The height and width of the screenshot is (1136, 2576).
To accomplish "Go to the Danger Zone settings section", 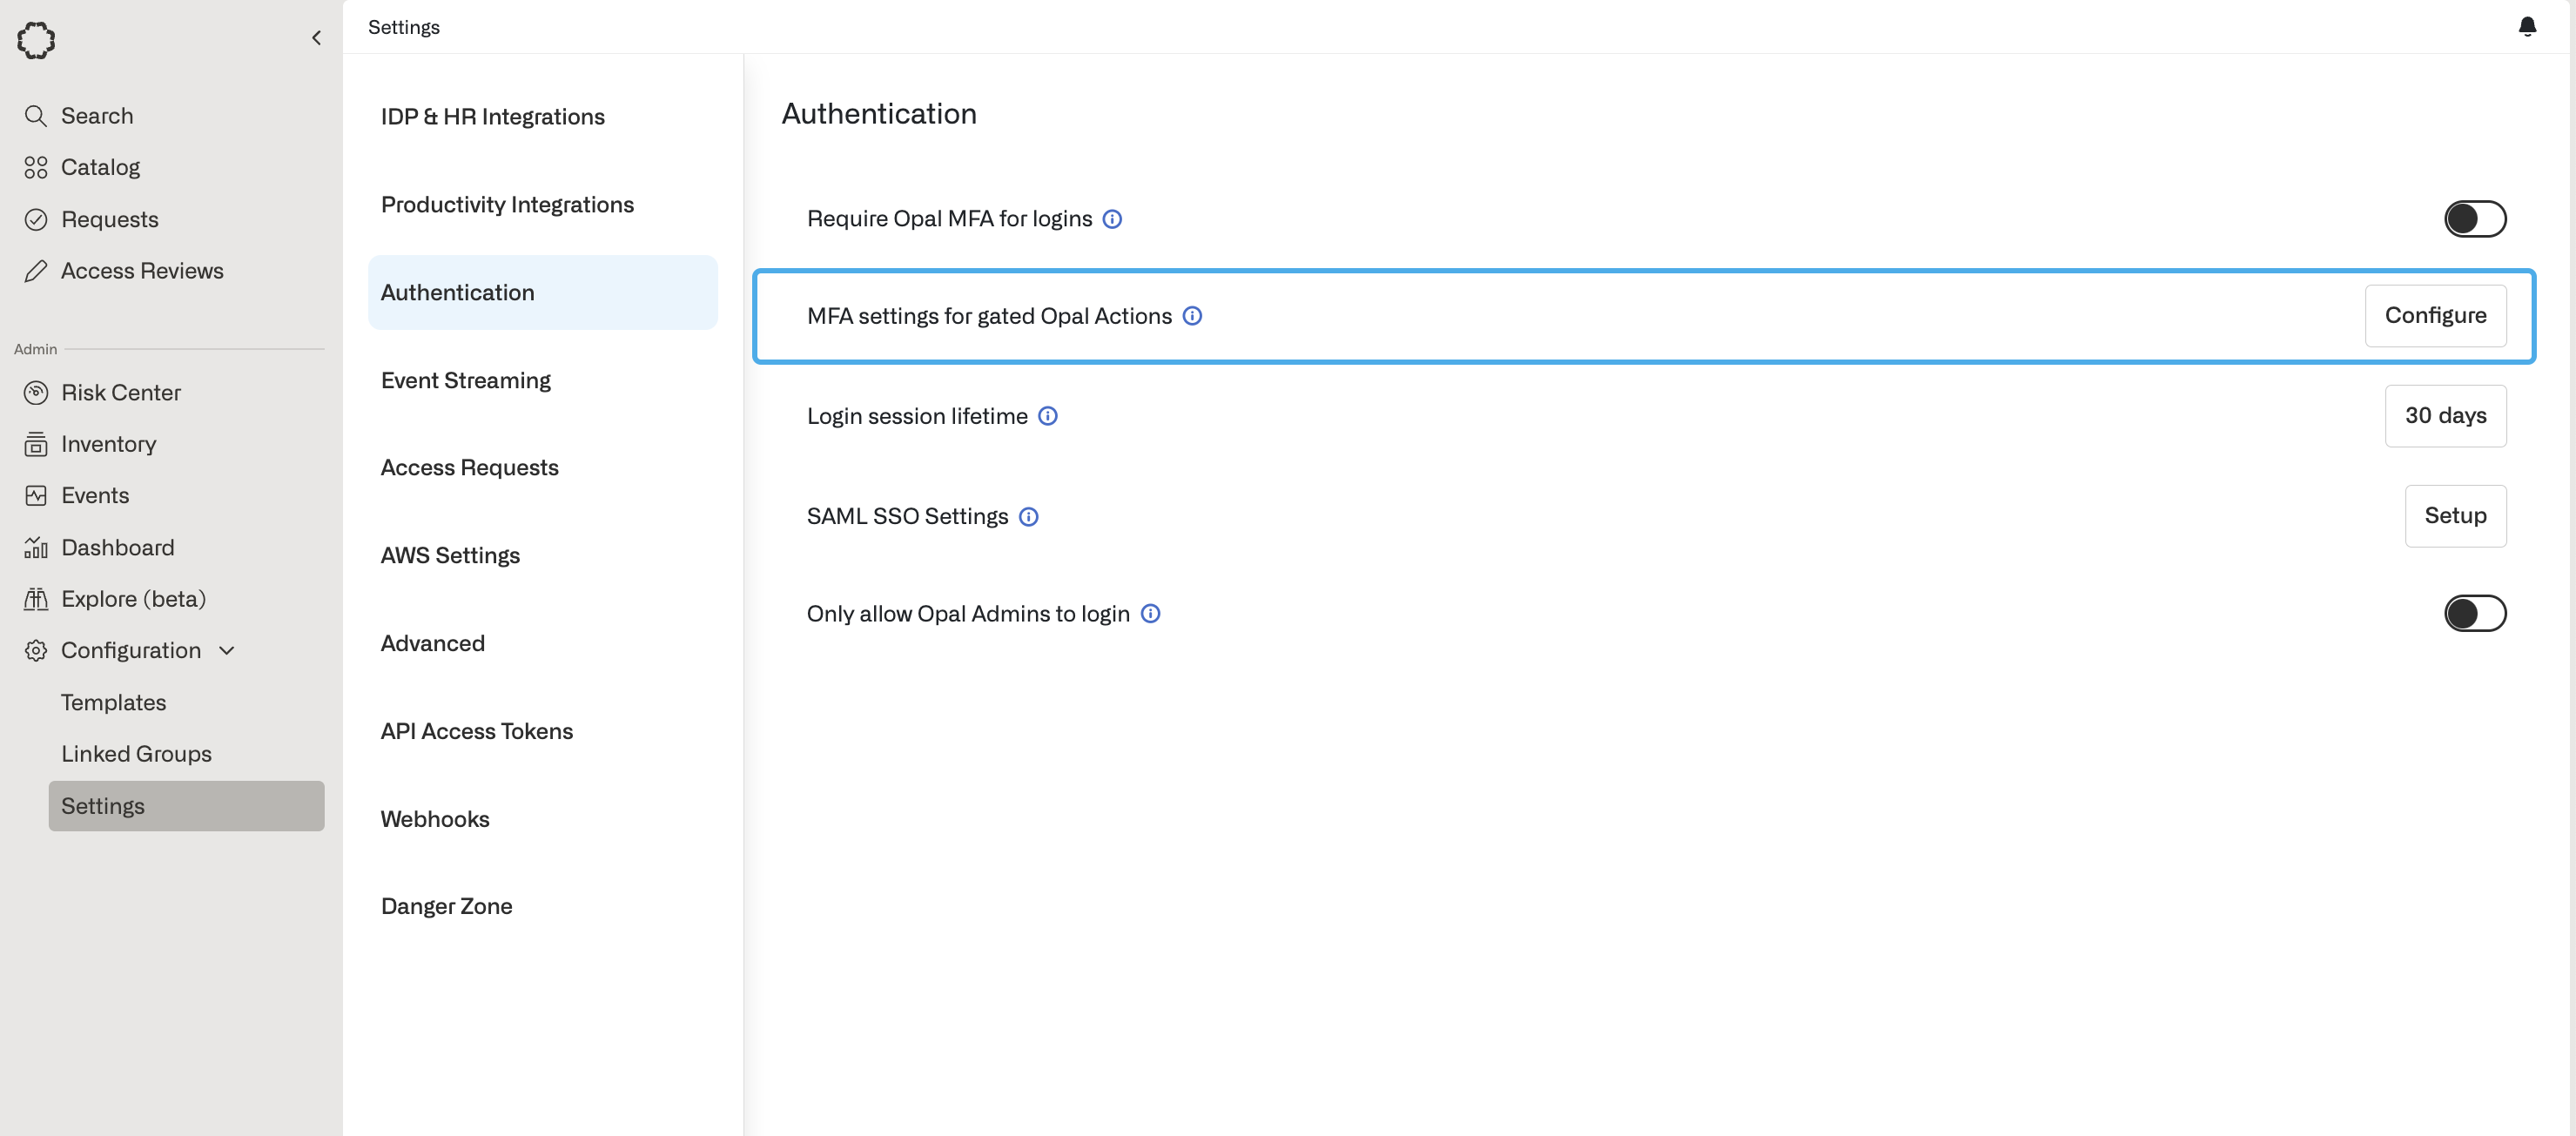I will [x=446, y=906].
